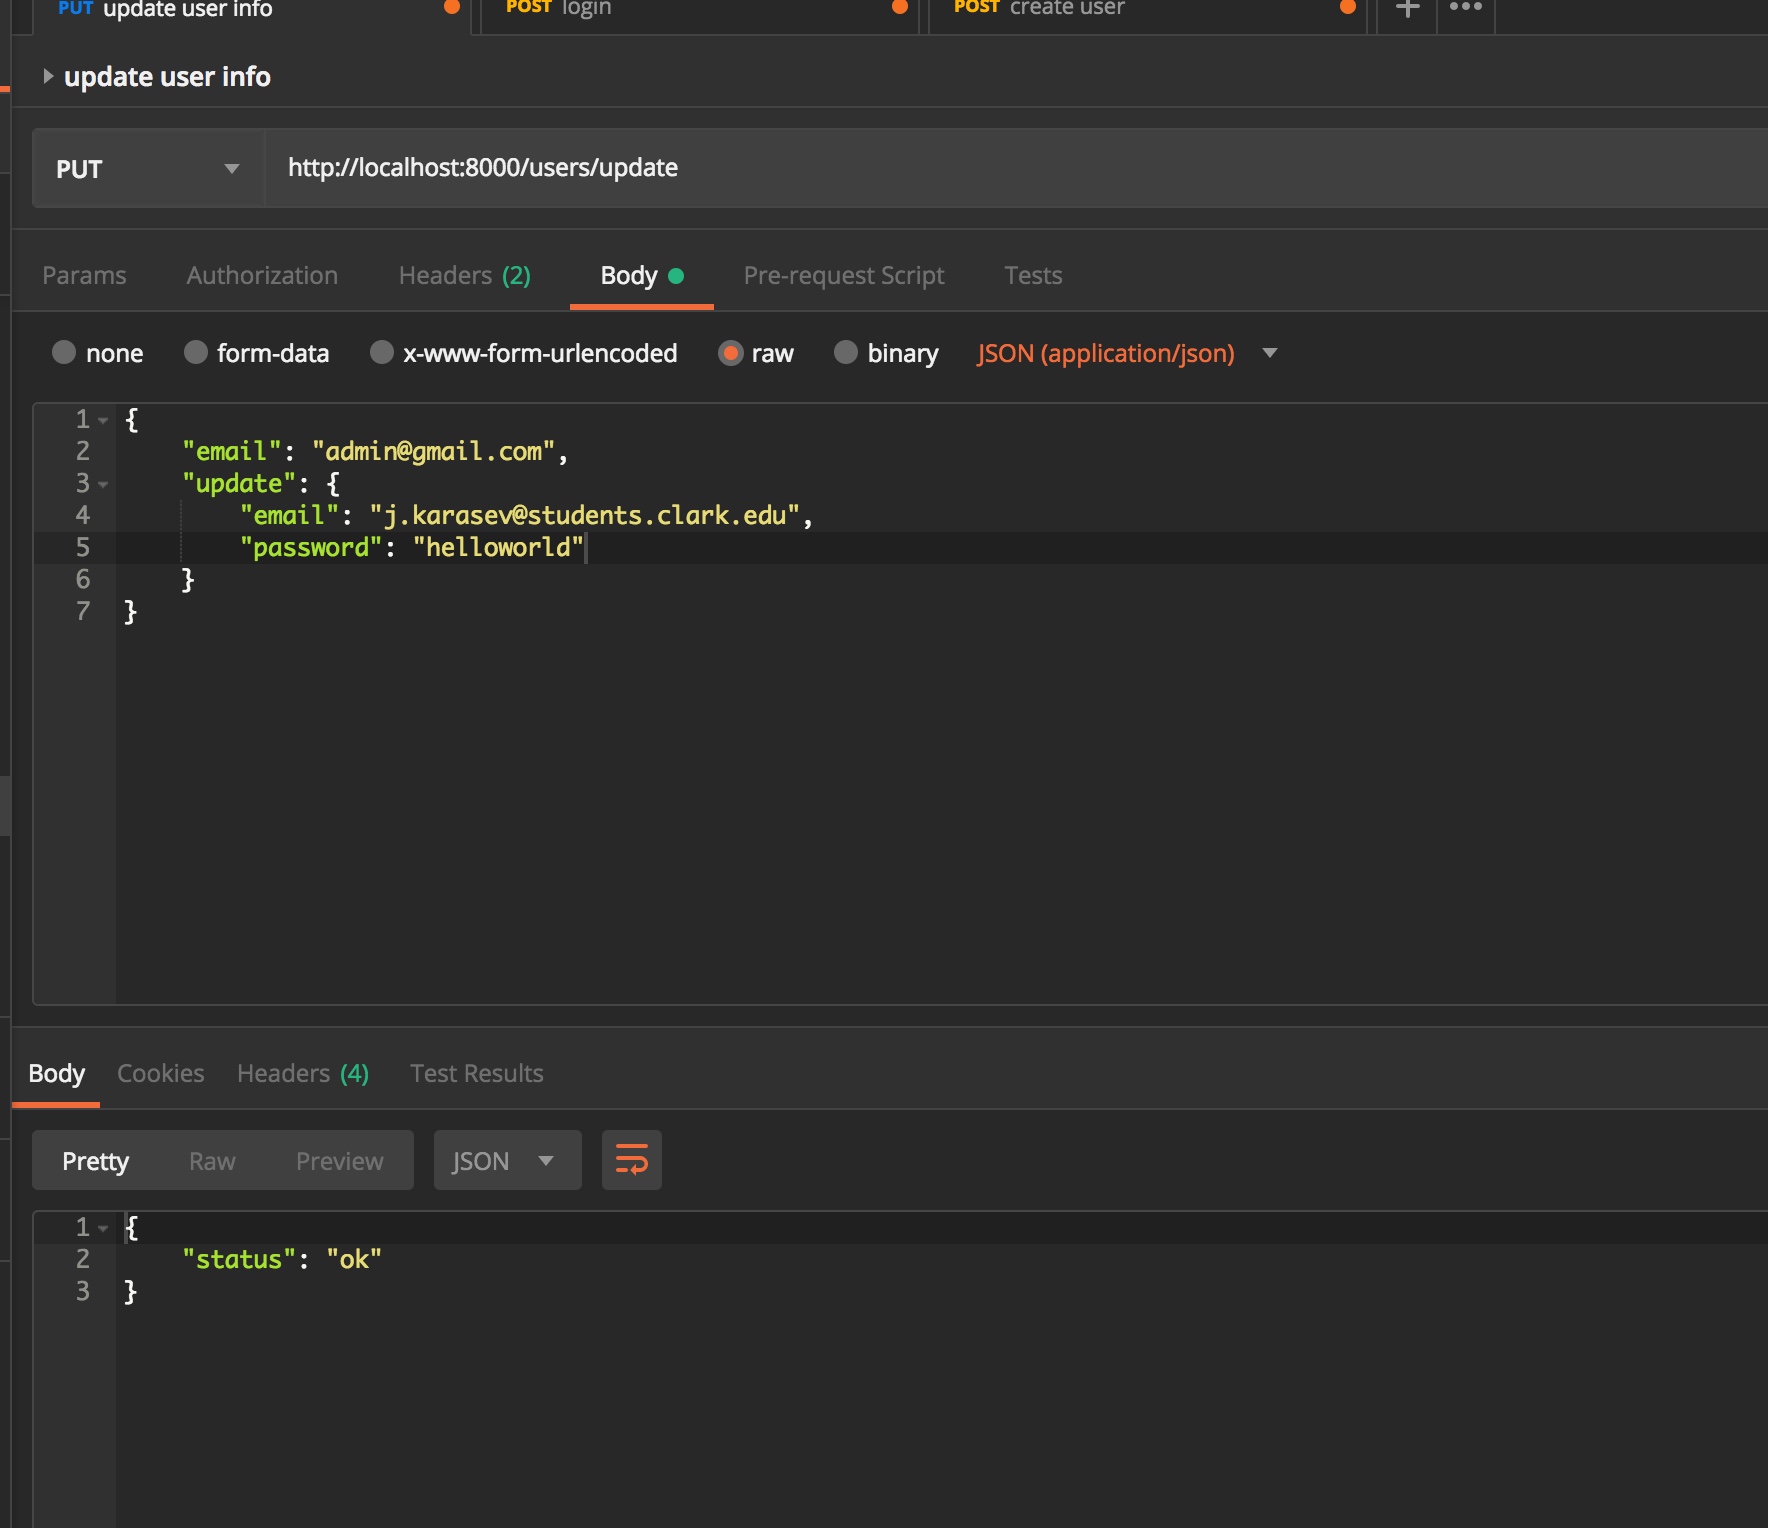
Task: Click "j.karasev@students.clark.edu" in request body
Action: point(585,516)
